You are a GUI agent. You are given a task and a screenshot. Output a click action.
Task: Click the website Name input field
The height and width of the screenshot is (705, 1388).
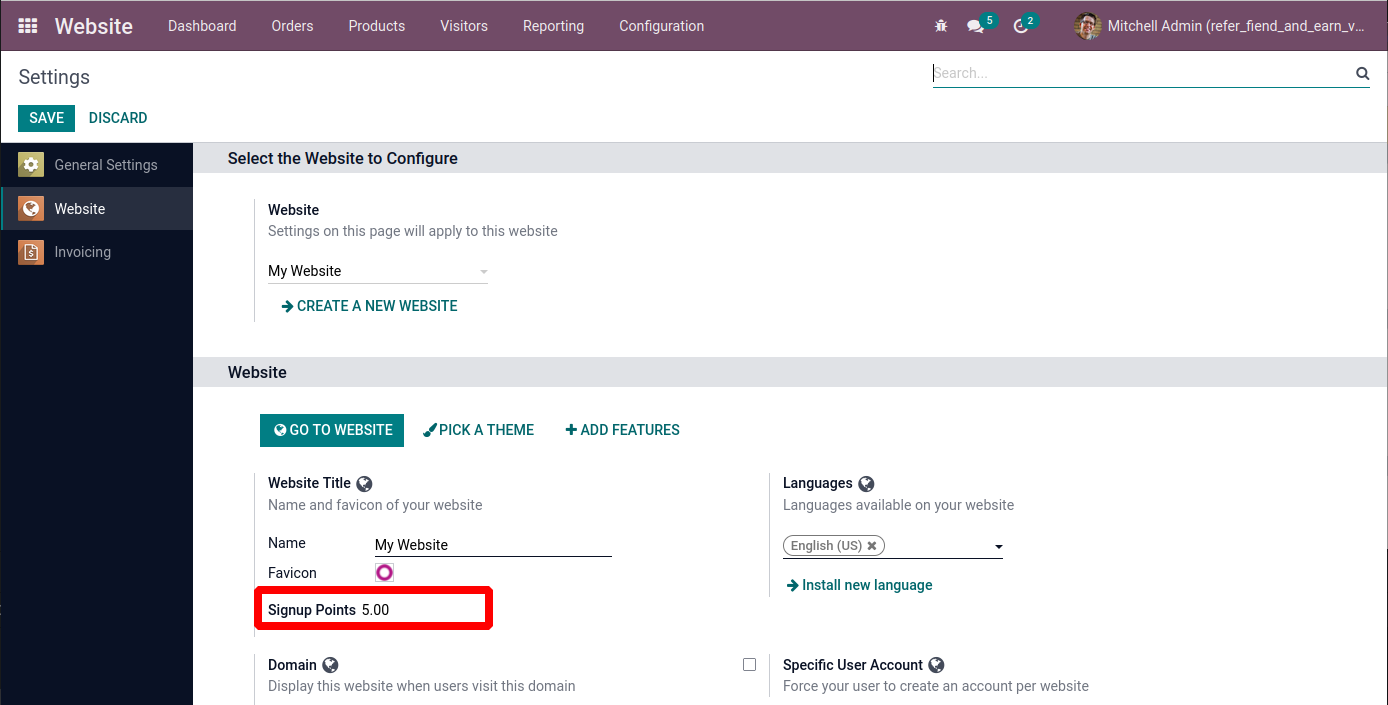(x=492, y=545)
